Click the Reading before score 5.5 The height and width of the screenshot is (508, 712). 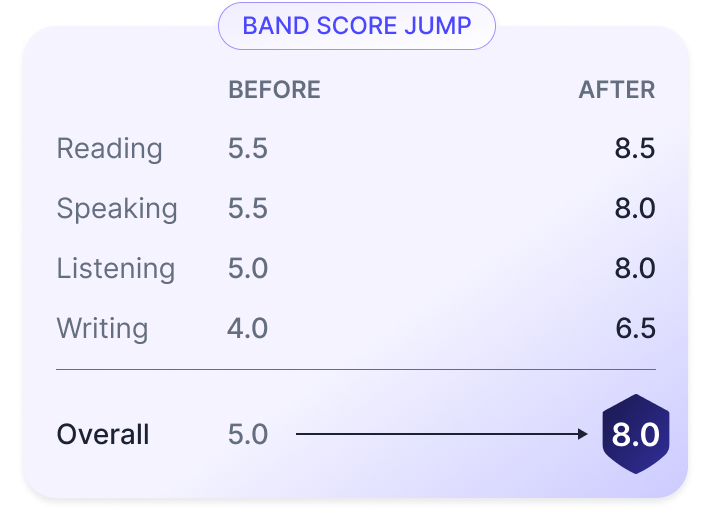248,149
